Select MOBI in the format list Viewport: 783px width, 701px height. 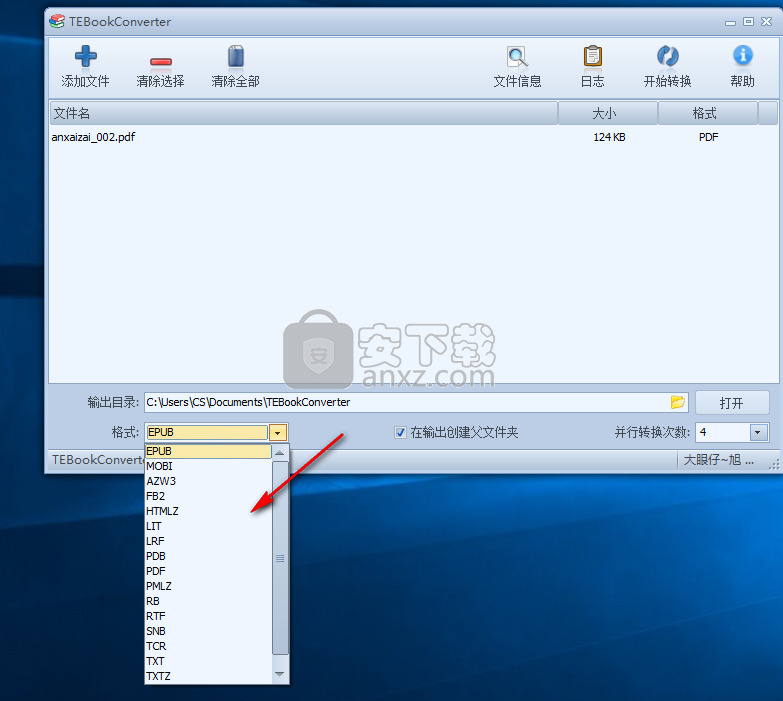[x=208, y=466]
